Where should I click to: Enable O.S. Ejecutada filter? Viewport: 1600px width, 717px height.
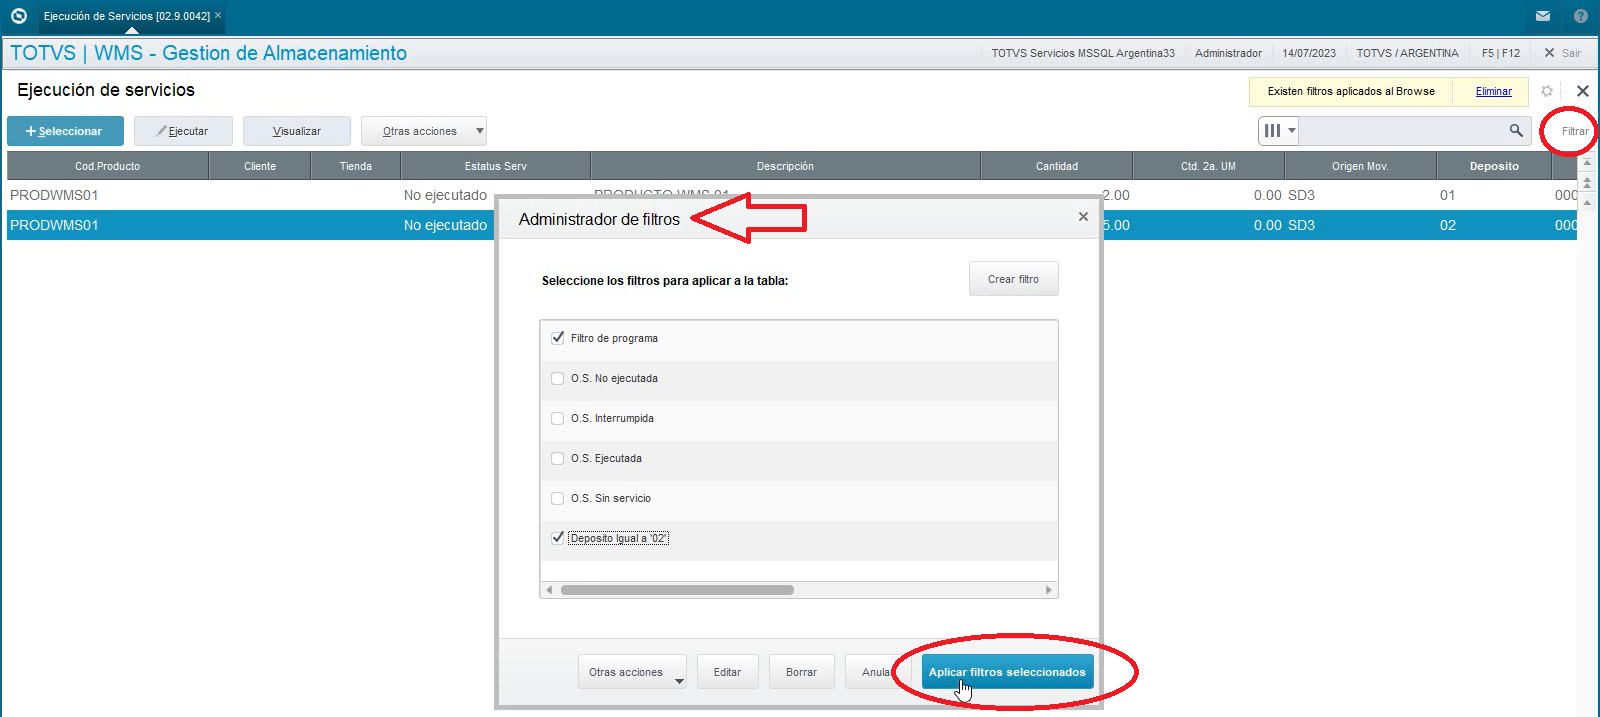(x=558, y=458)
